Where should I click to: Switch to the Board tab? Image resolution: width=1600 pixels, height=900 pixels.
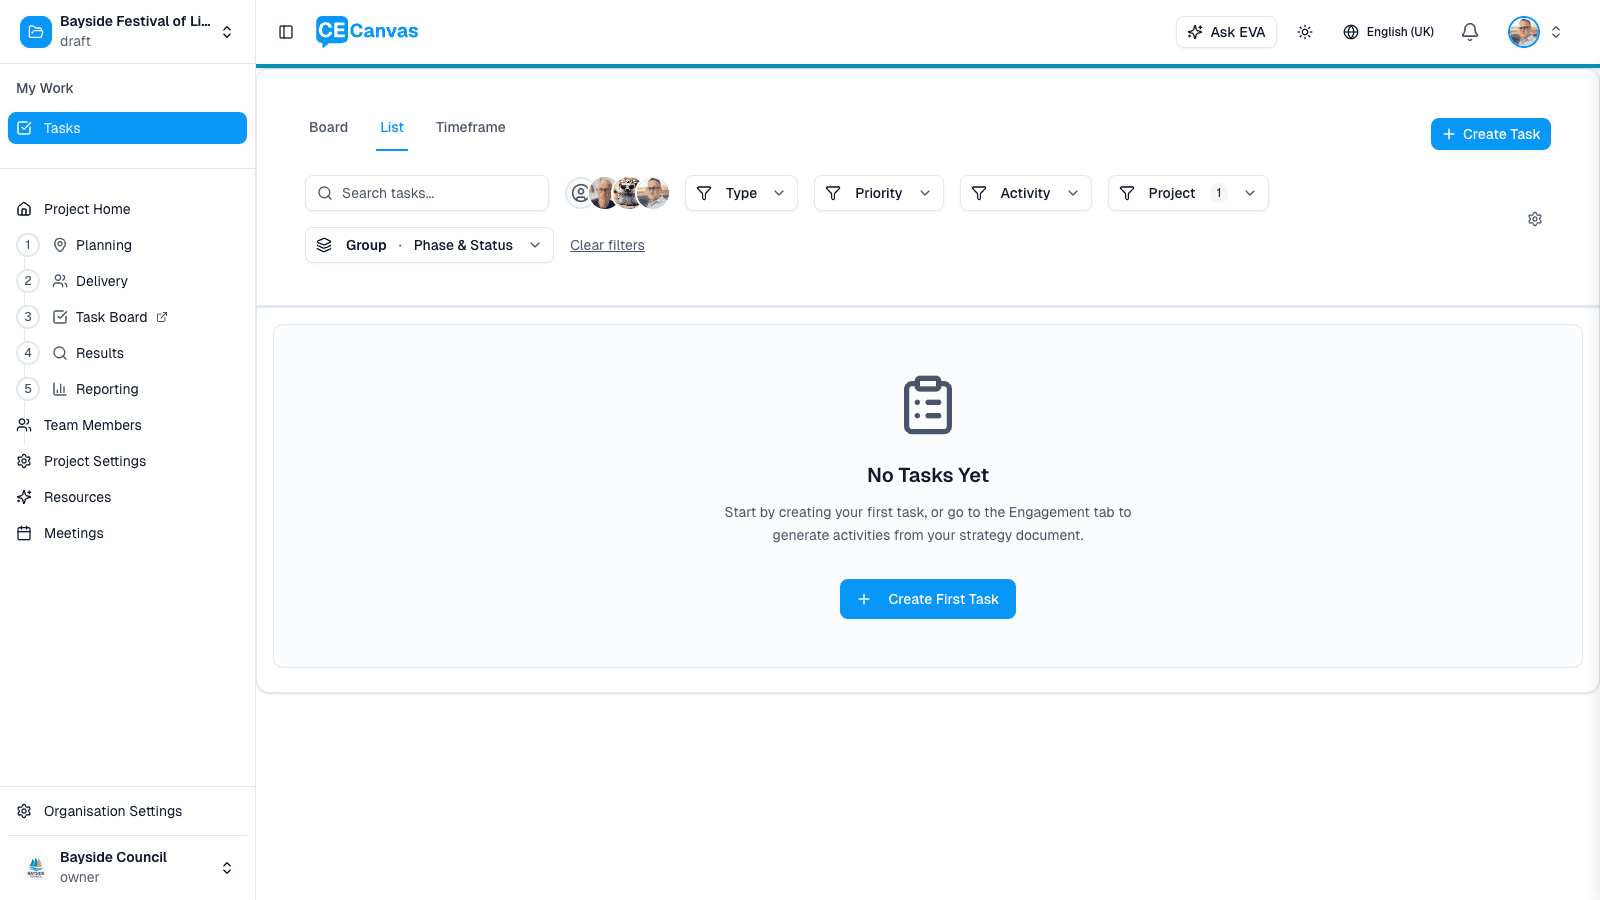(x=328, y=127)
